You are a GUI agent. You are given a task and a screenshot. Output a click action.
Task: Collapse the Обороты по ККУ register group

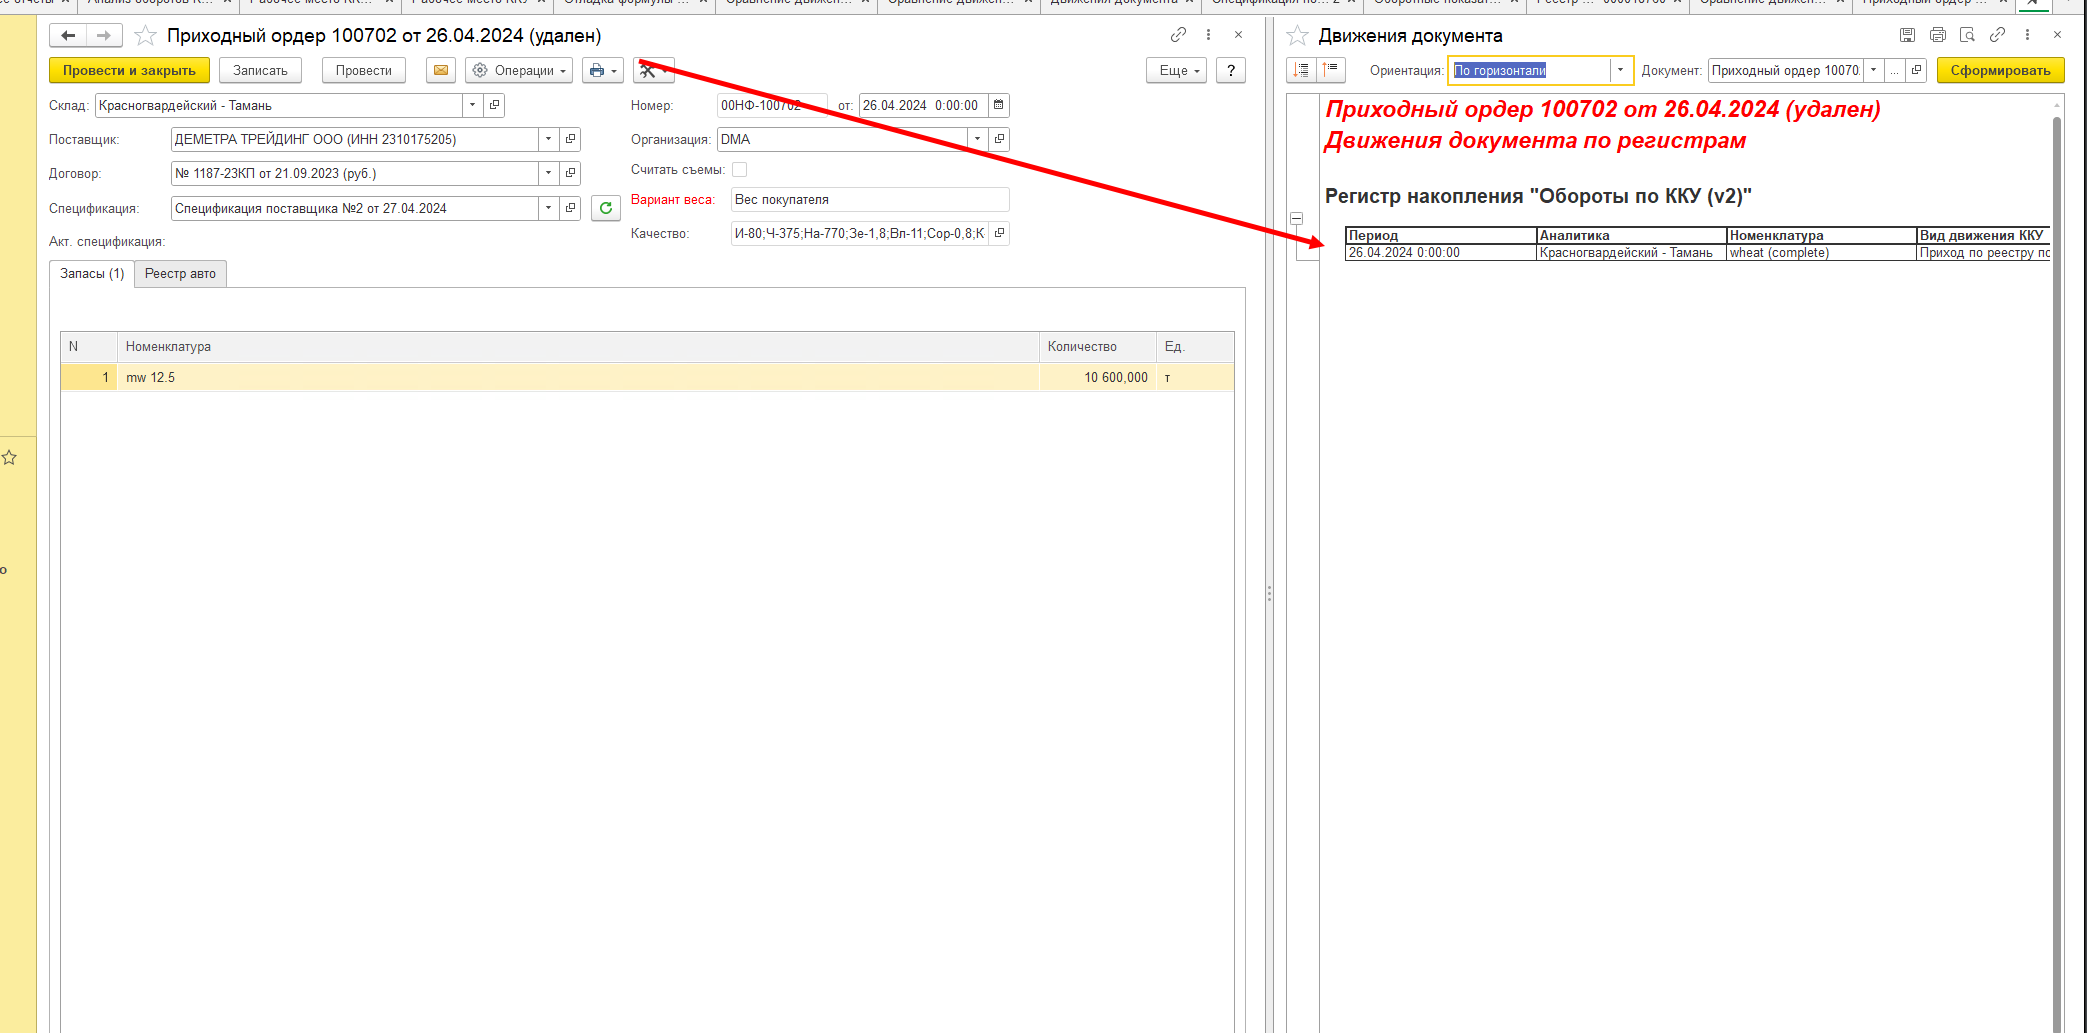point(1297,218)
